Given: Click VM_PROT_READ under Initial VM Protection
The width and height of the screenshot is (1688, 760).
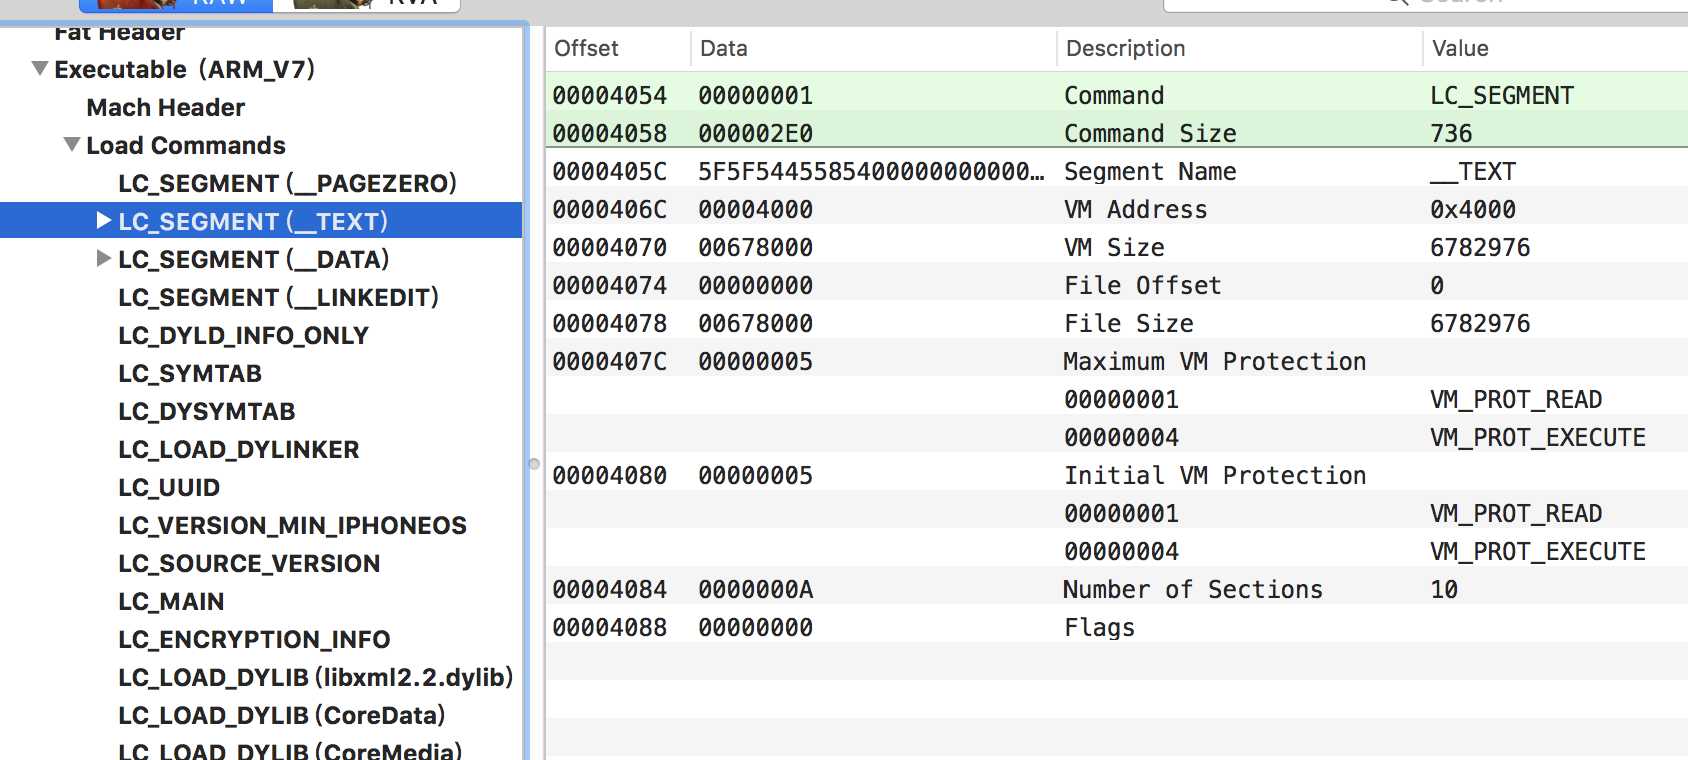Looking at the screenshot, I should coord(1515,513).
